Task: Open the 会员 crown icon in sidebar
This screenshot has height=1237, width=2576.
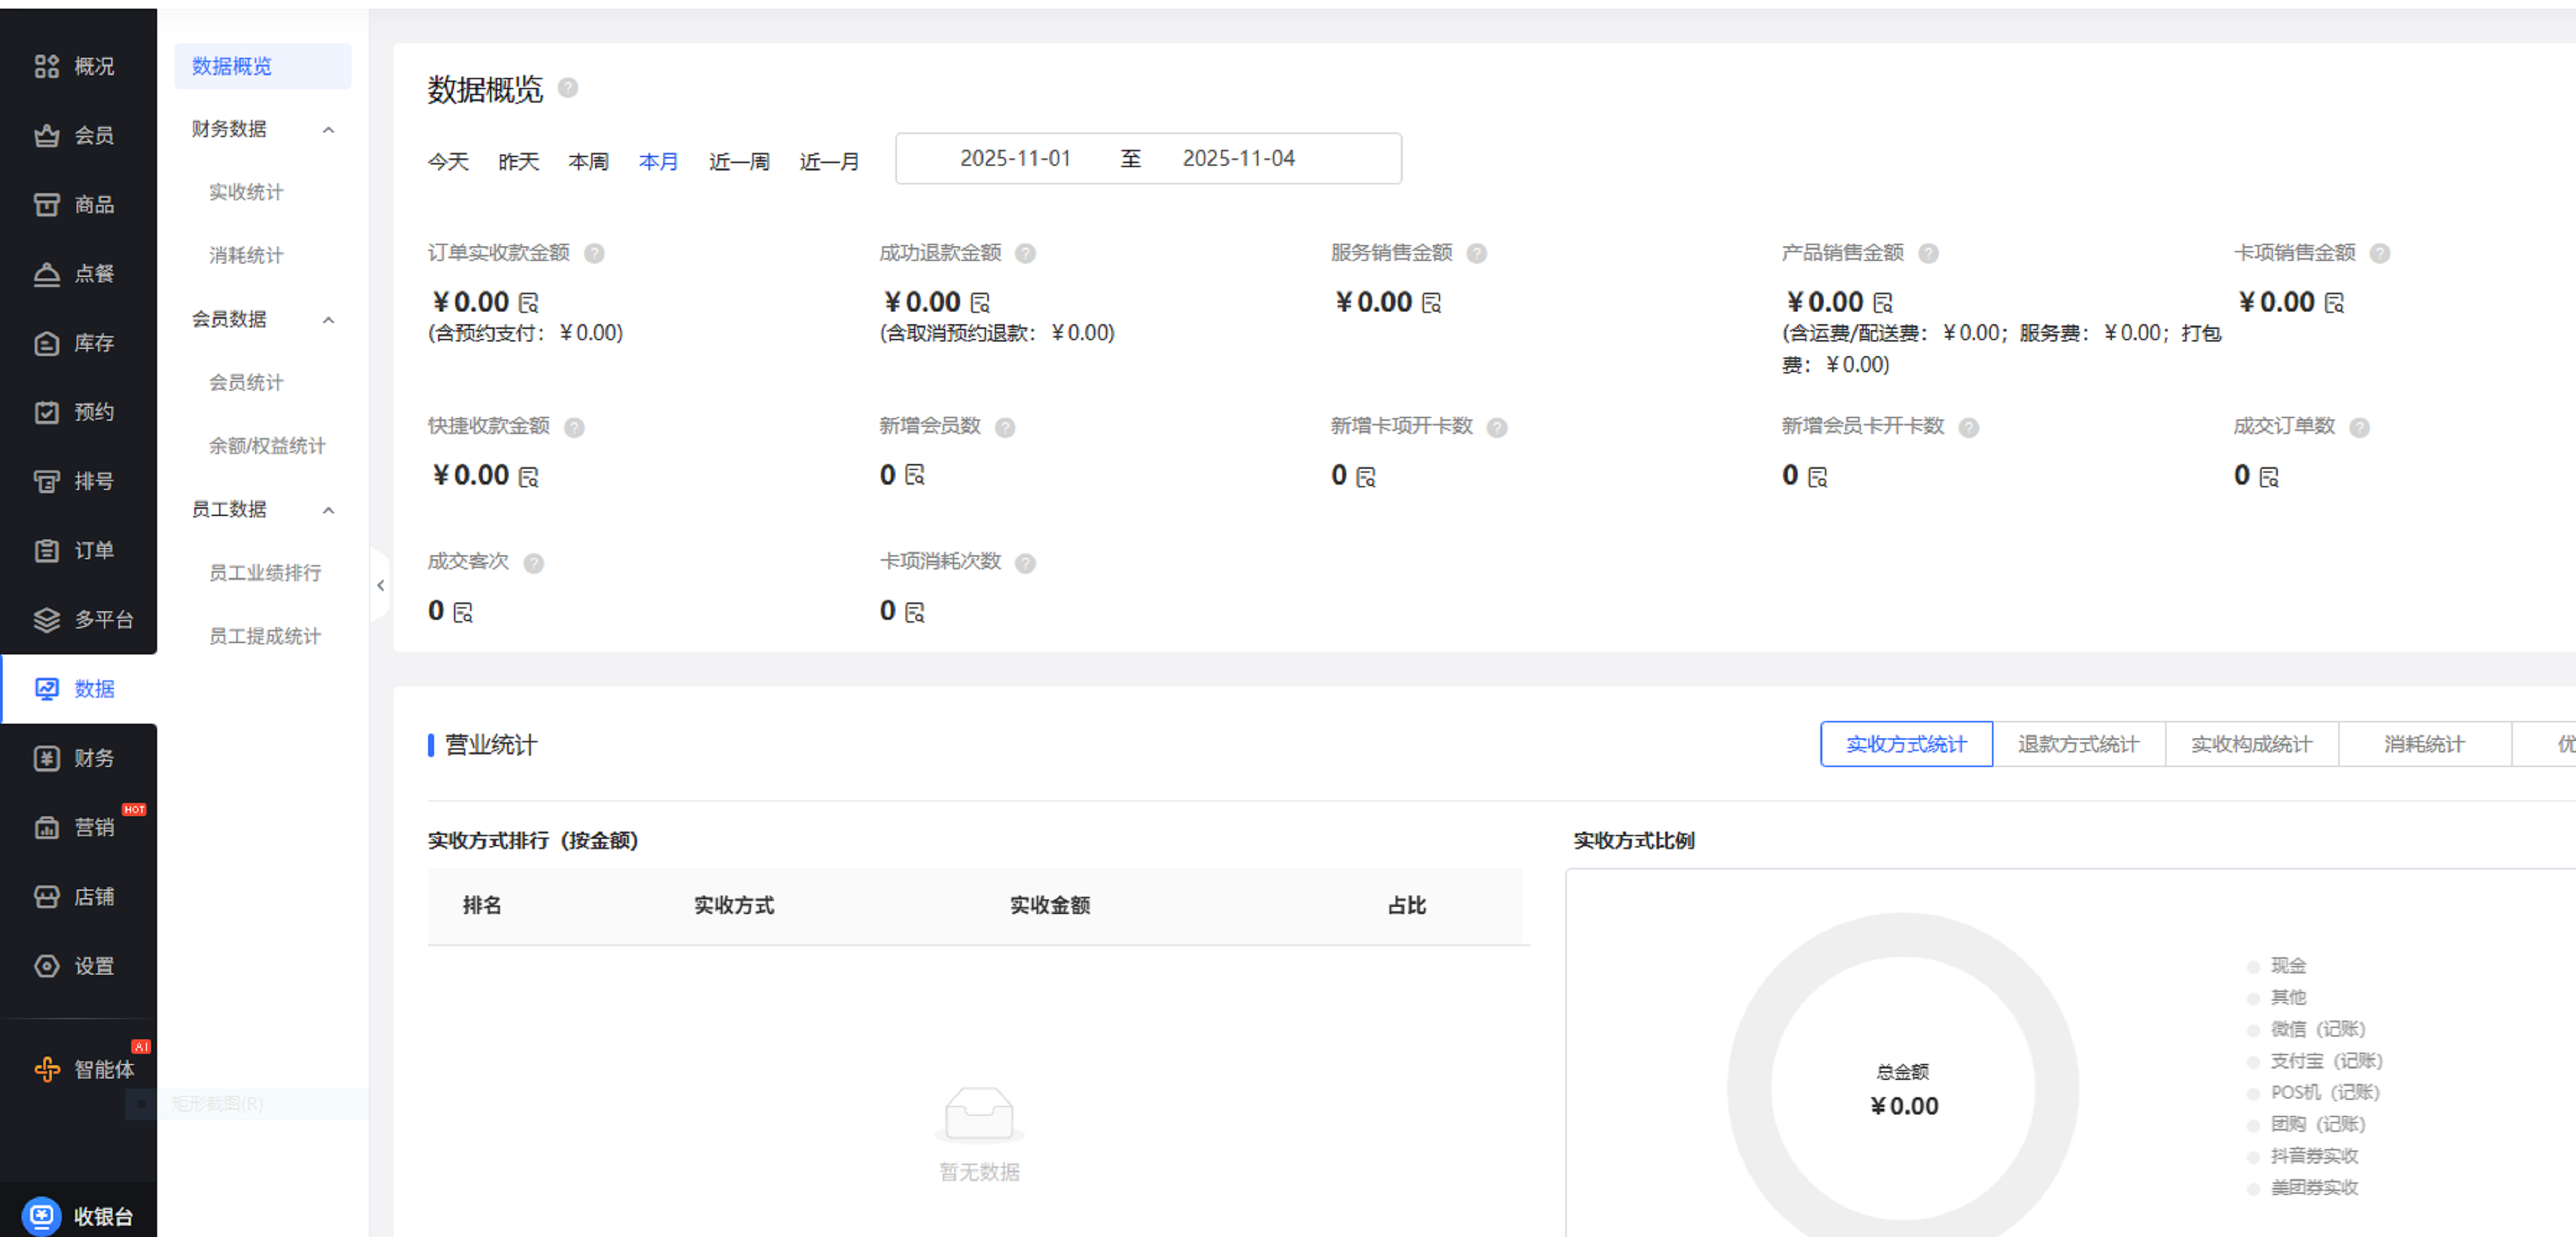Action: [46, 135]
